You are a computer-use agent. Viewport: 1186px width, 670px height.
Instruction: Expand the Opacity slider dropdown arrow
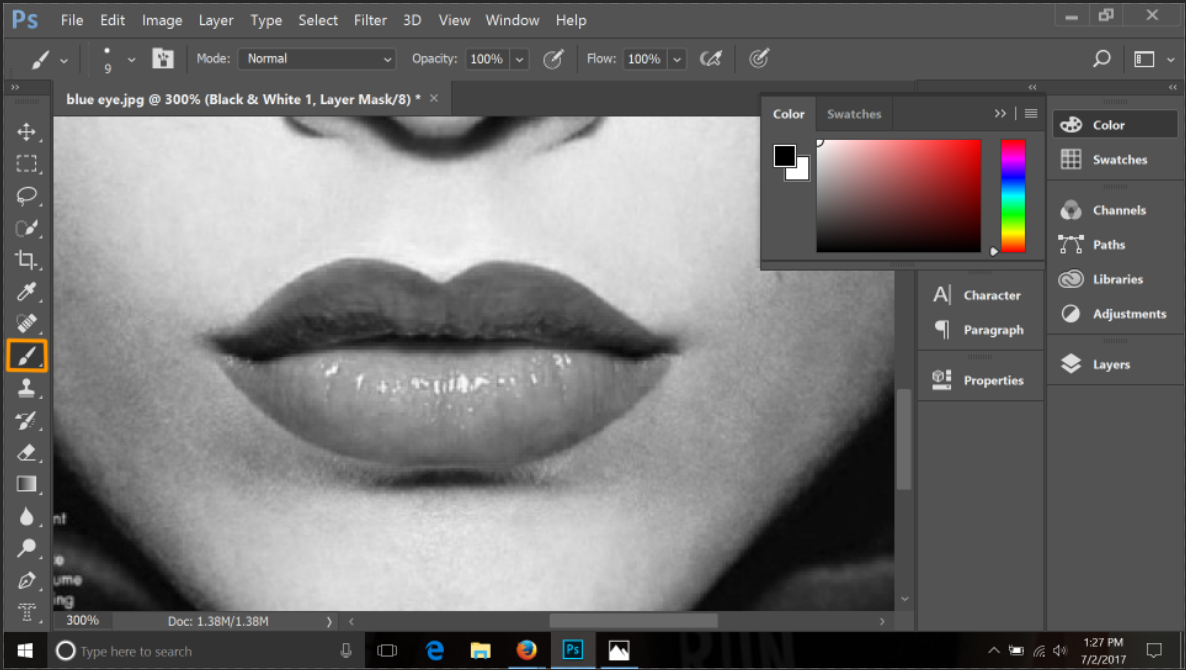tap(520, 60)
